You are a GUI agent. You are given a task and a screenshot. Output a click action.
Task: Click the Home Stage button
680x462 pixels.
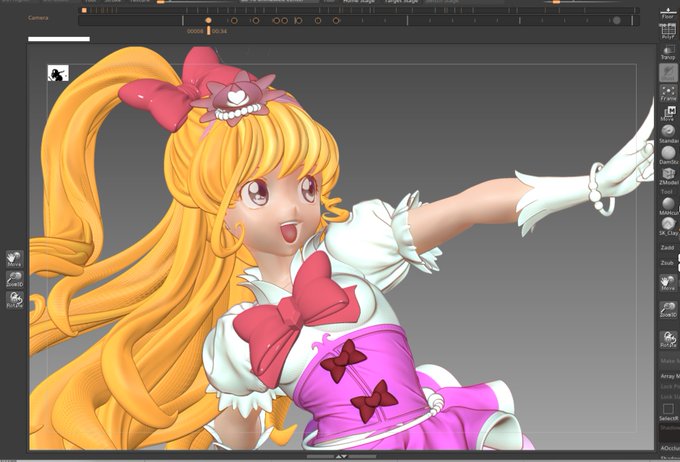click(x=359, y=2)
